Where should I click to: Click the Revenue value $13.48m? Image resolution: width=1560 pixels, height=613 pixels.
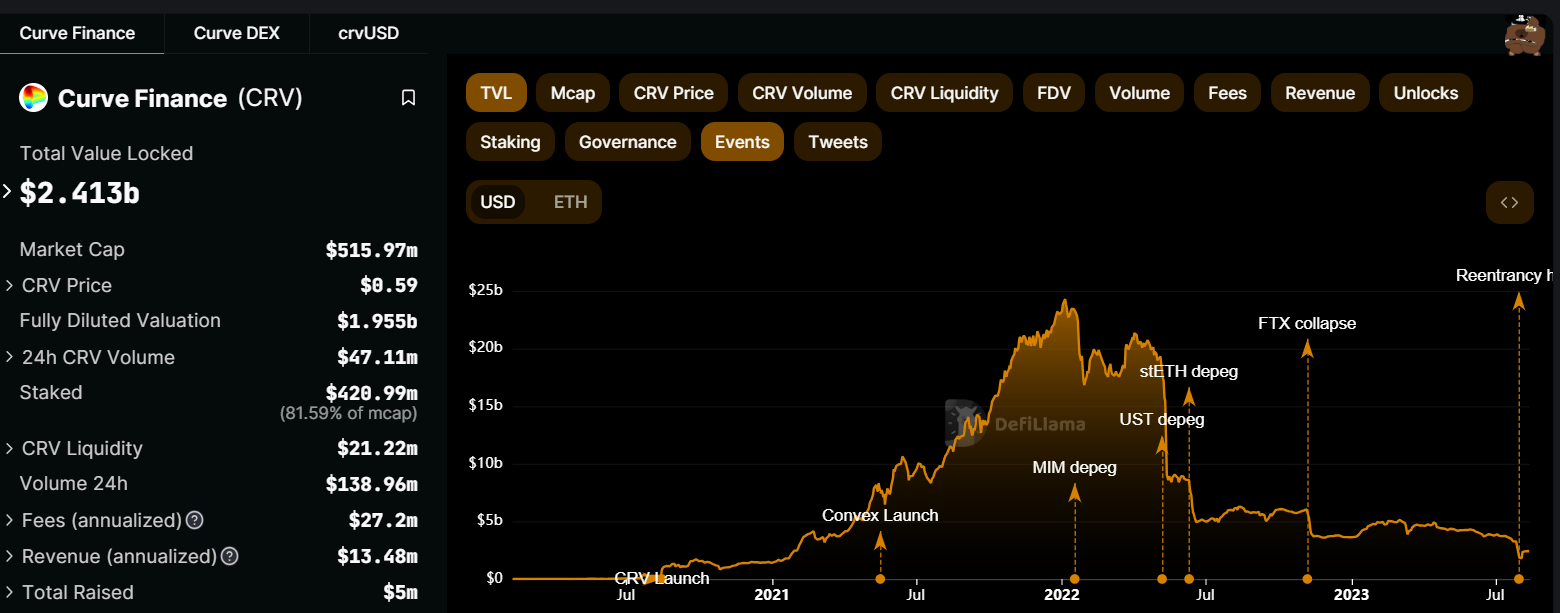click(377, 556)
